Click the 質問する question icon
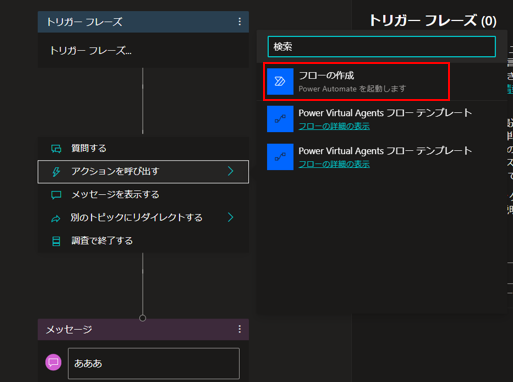The width and height of the screenshot is (513, 382). (x=56, y=149)
